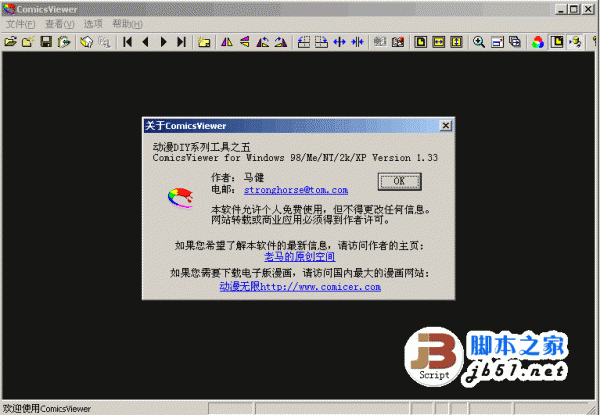
Task: Click the folder with sparkle icon
Action: 28,42
